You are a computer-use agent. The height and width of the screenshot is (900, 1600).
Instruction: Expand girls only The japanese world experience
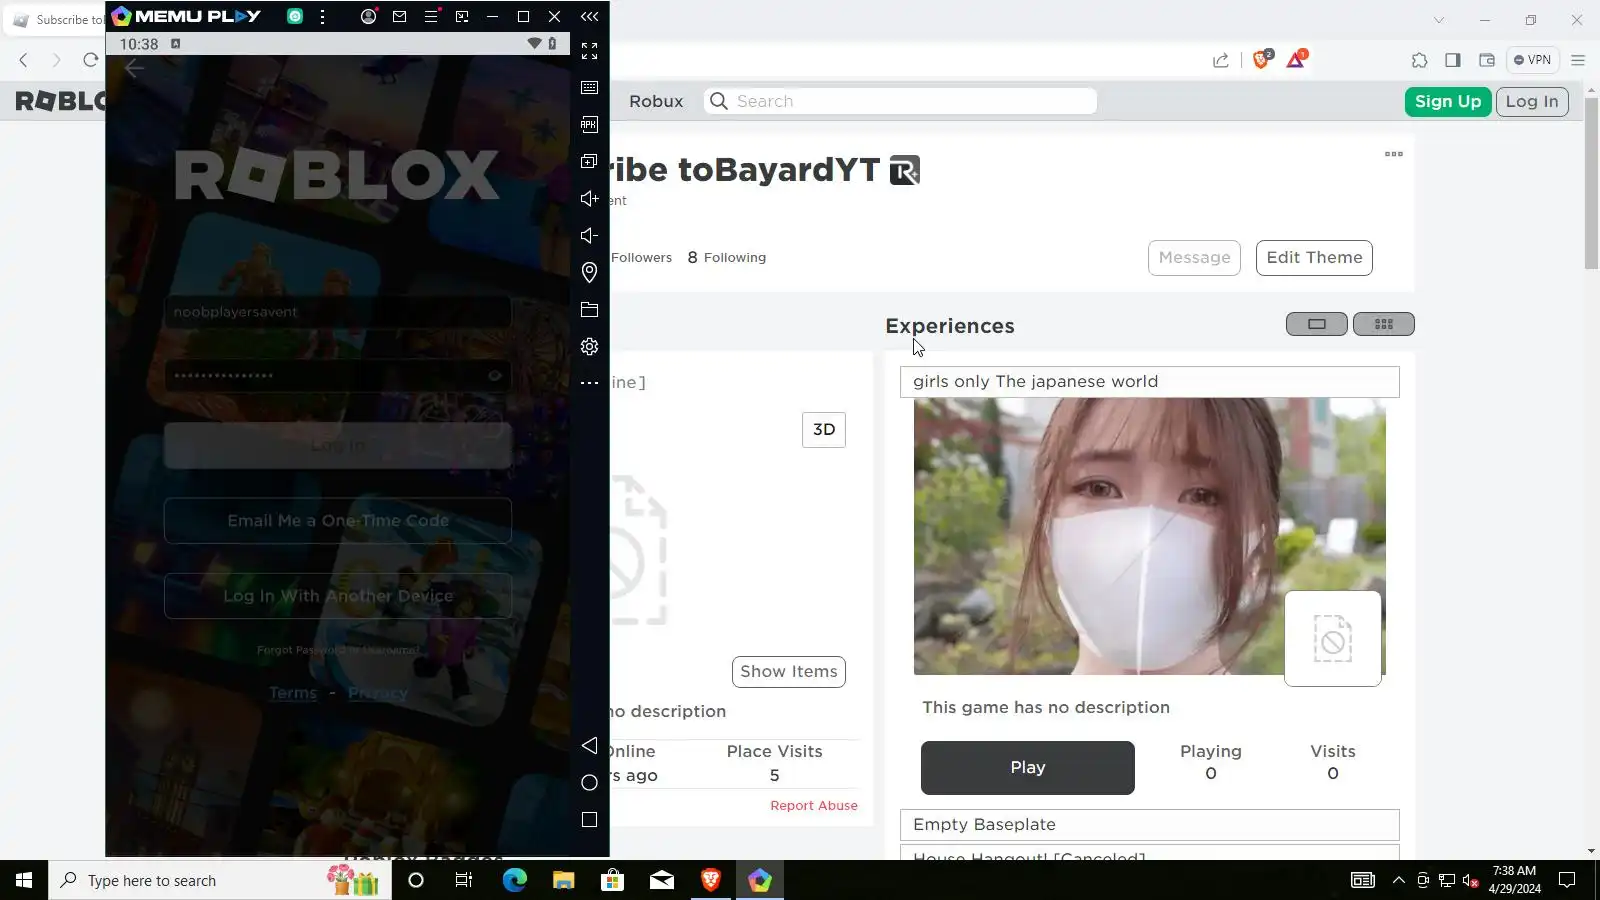(1150, 382)
